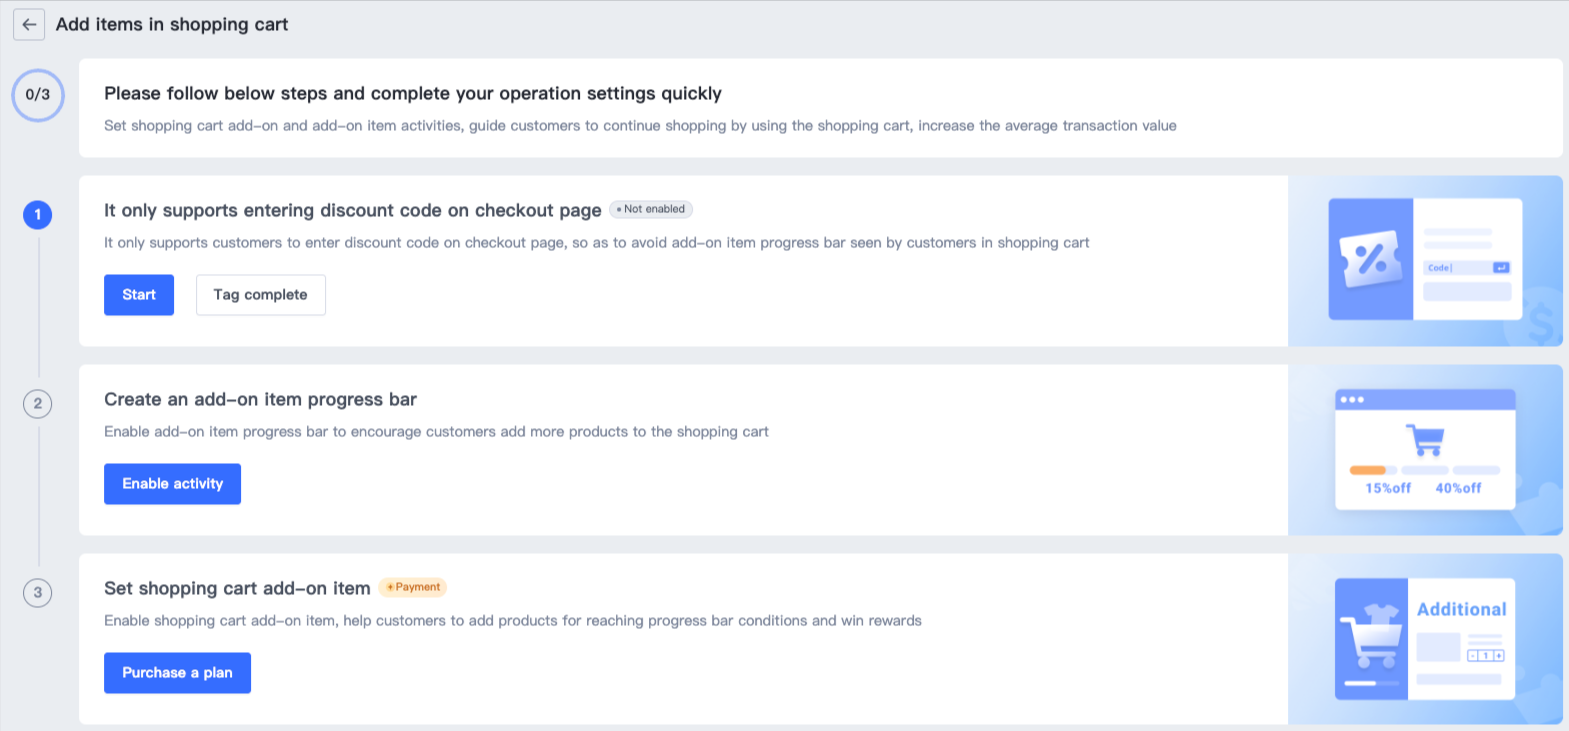Click the 0/3 progress ring
Image resolution: width=1569 pixels, height=731 pixels.
pos(38,95)
